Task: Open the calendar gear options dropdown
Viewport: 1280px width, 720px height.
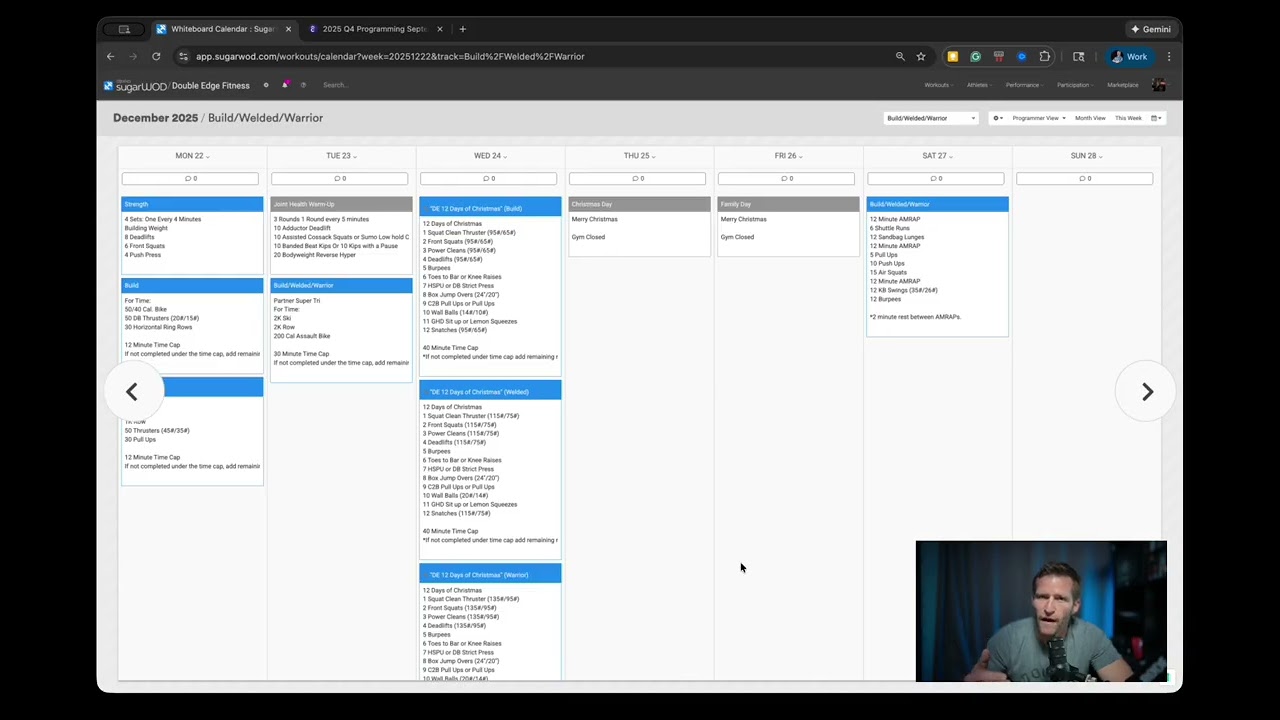Action: [x=998, y=118]
